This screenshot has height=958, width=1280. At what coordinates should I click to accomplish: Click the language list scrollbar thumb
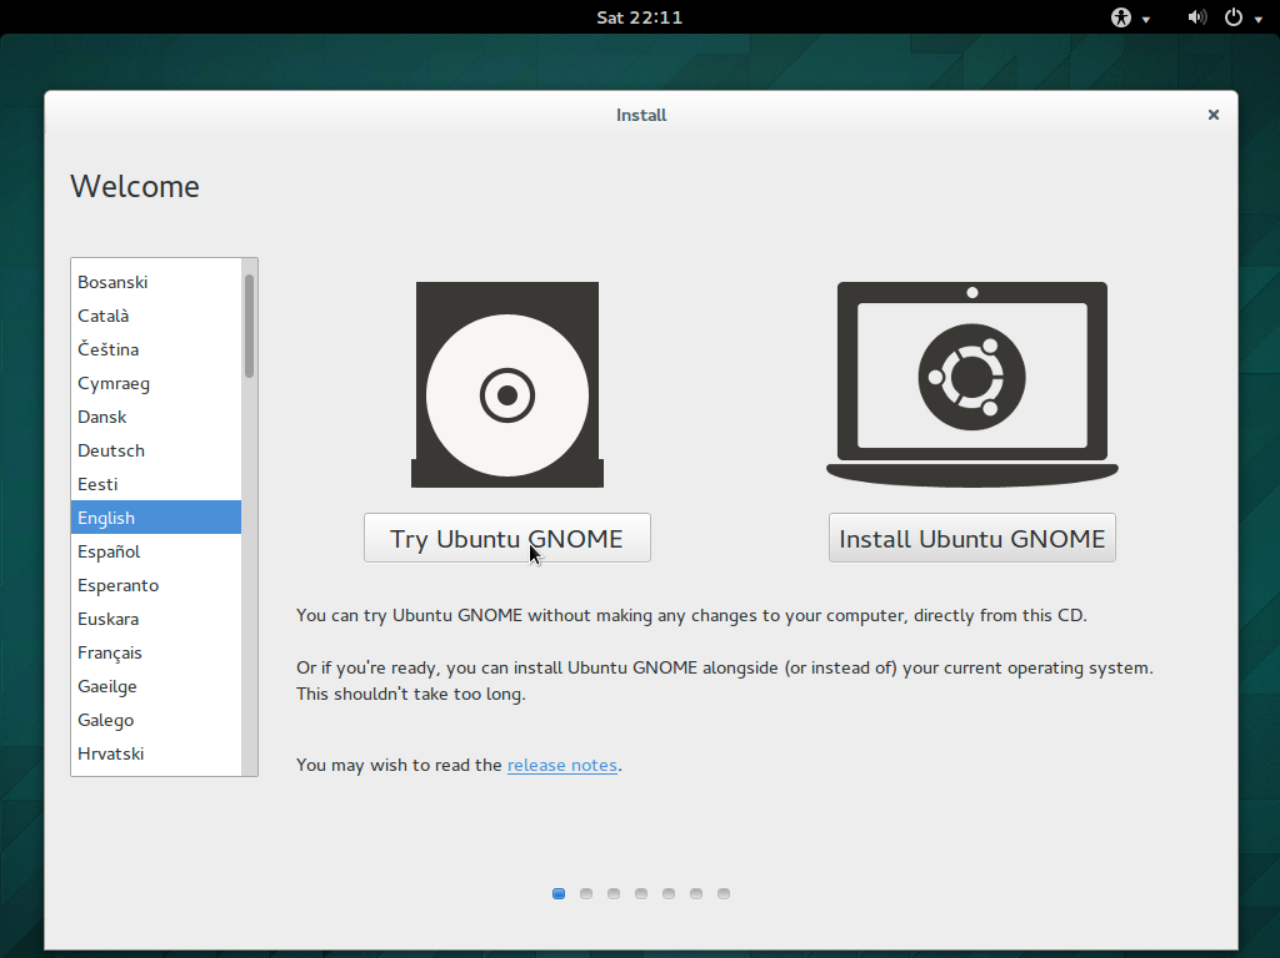click(x=249, y=326)
